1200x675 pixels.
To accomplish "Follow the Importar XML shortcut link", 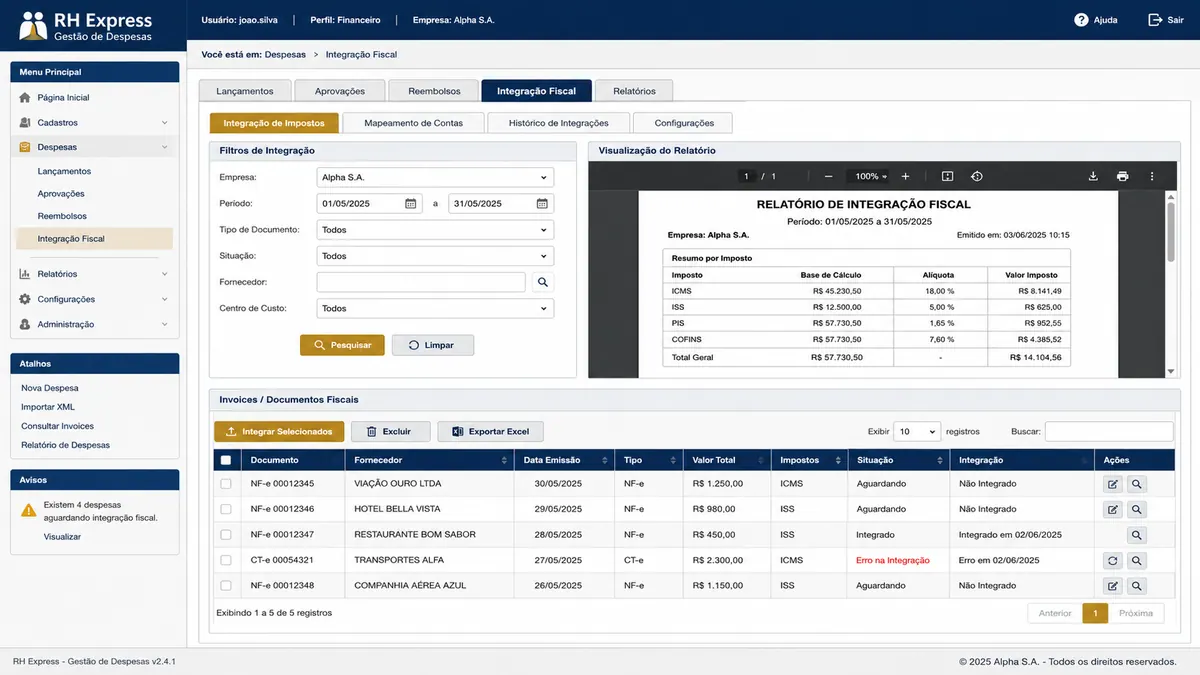I will point(50,407).
